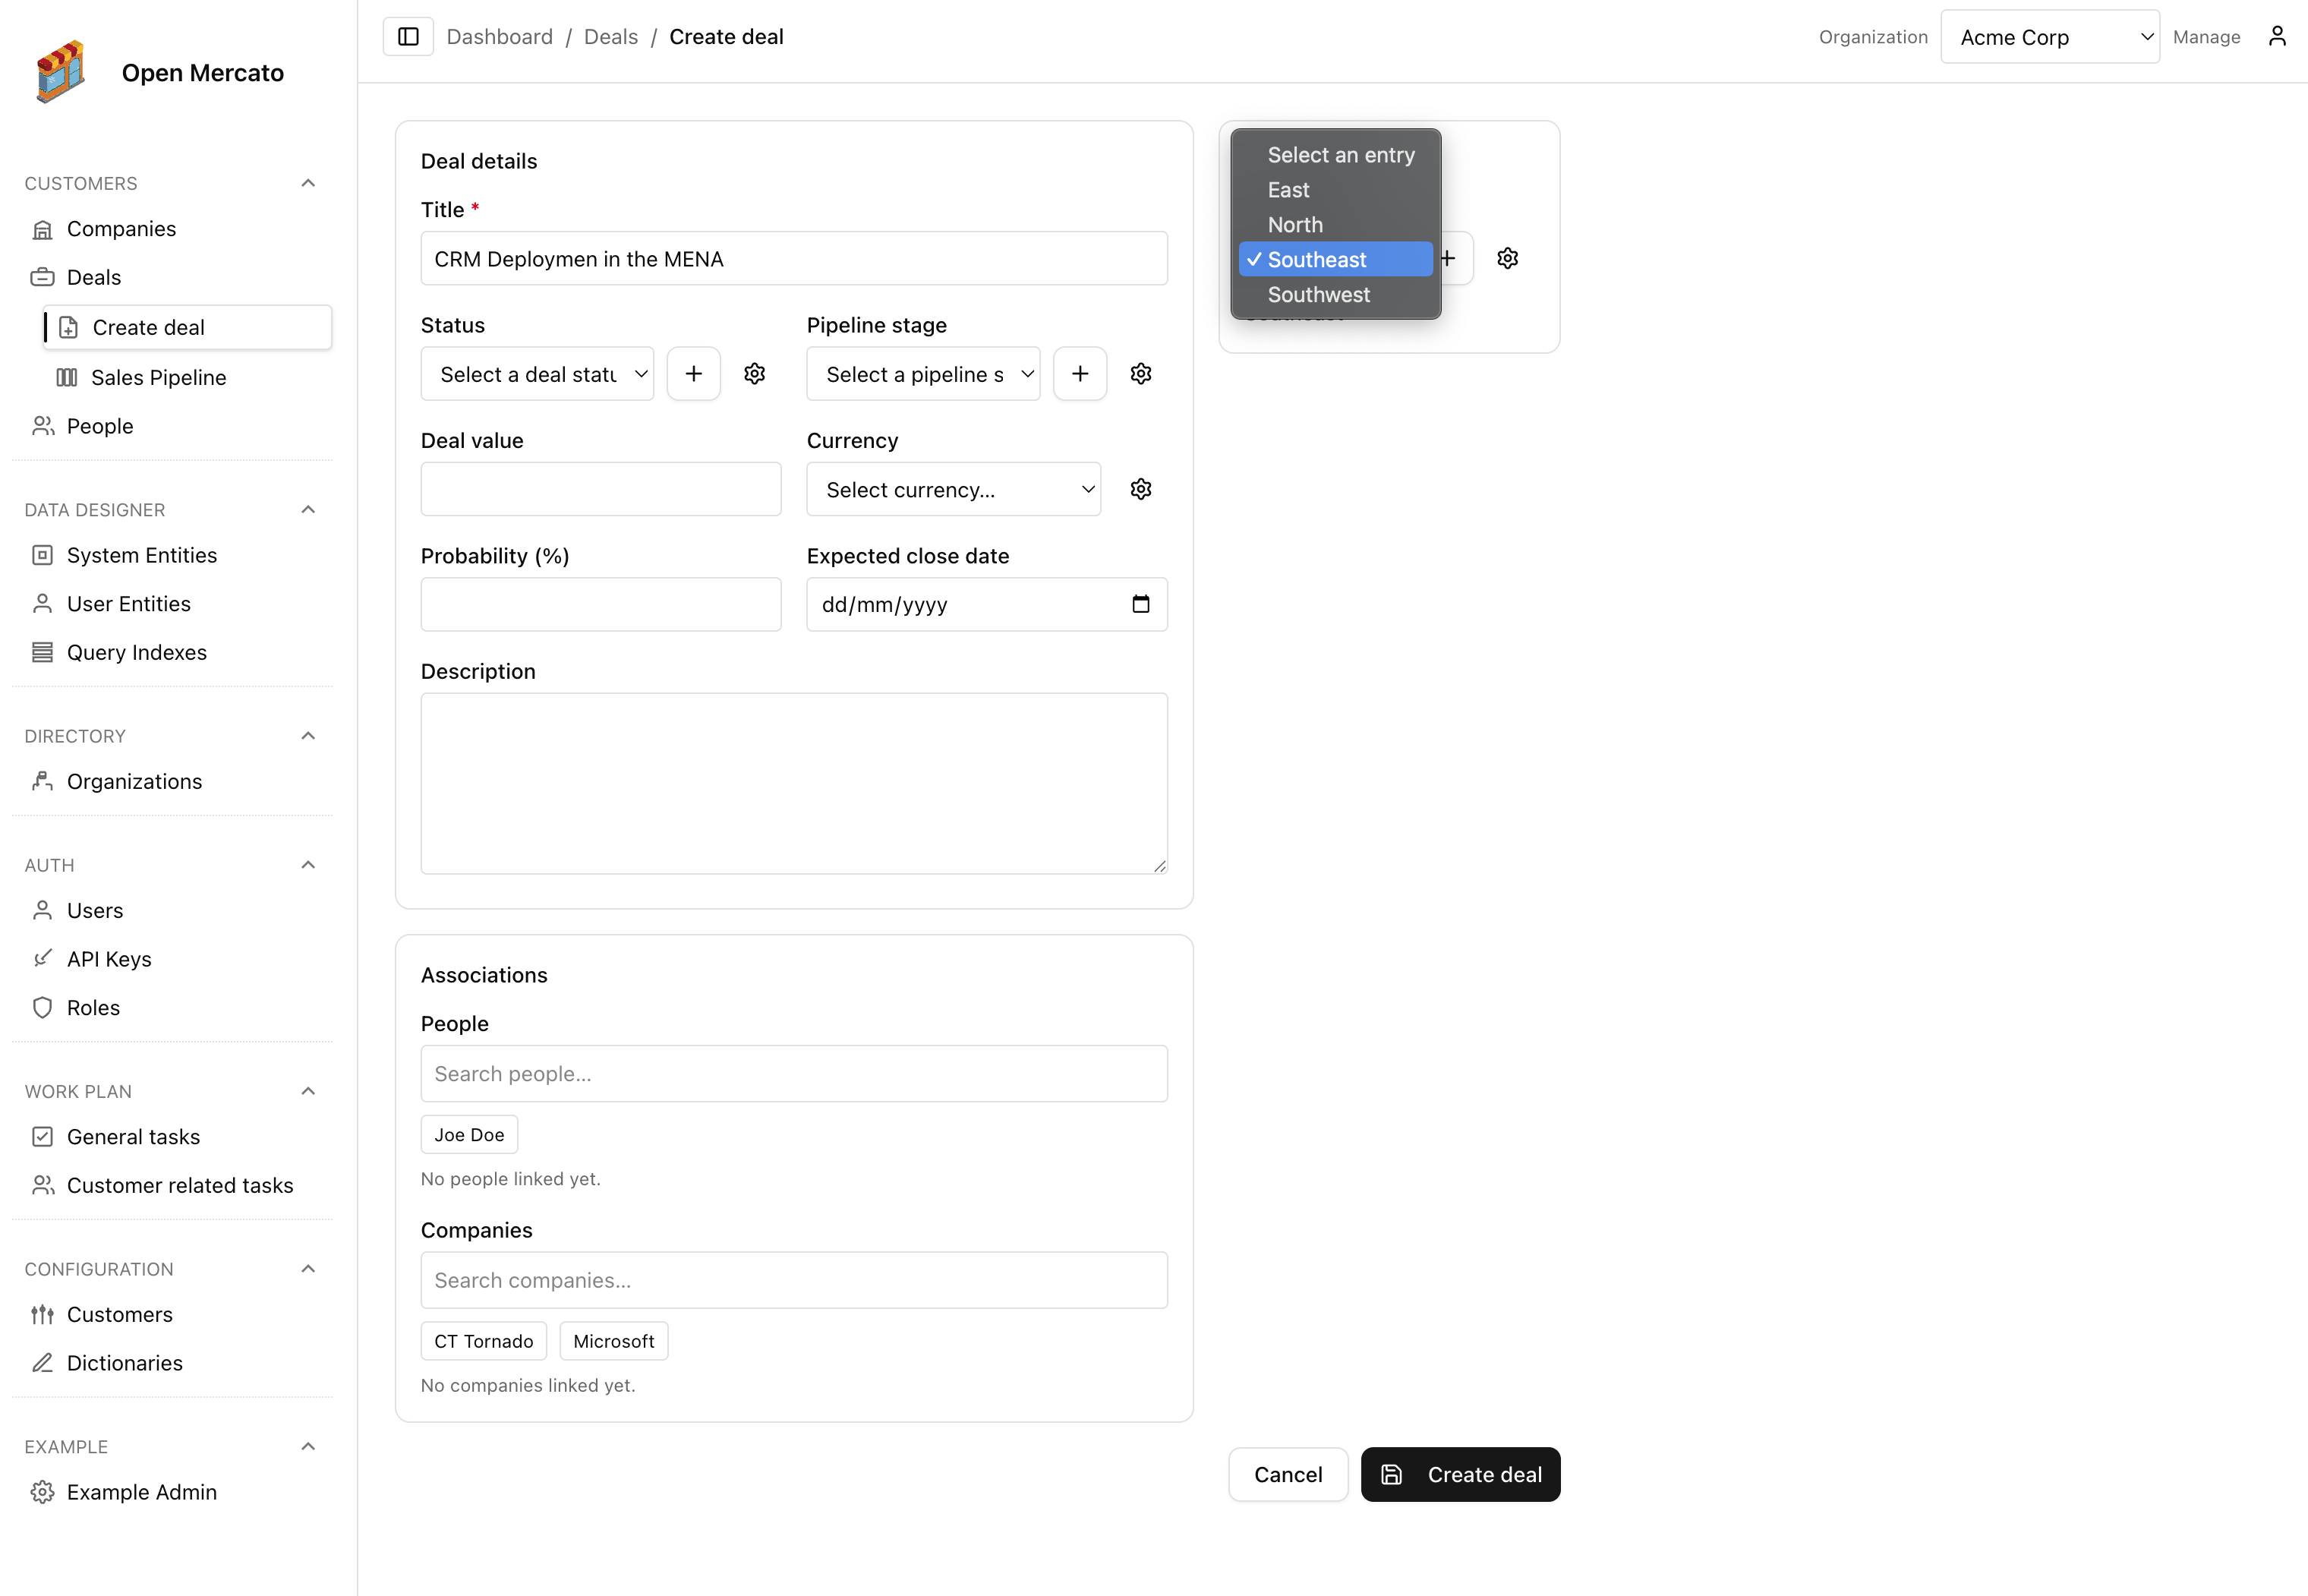Open the API Keys icon in Auth section
The width and height of the screenshot is (2308, 1596).
point(43,958)
